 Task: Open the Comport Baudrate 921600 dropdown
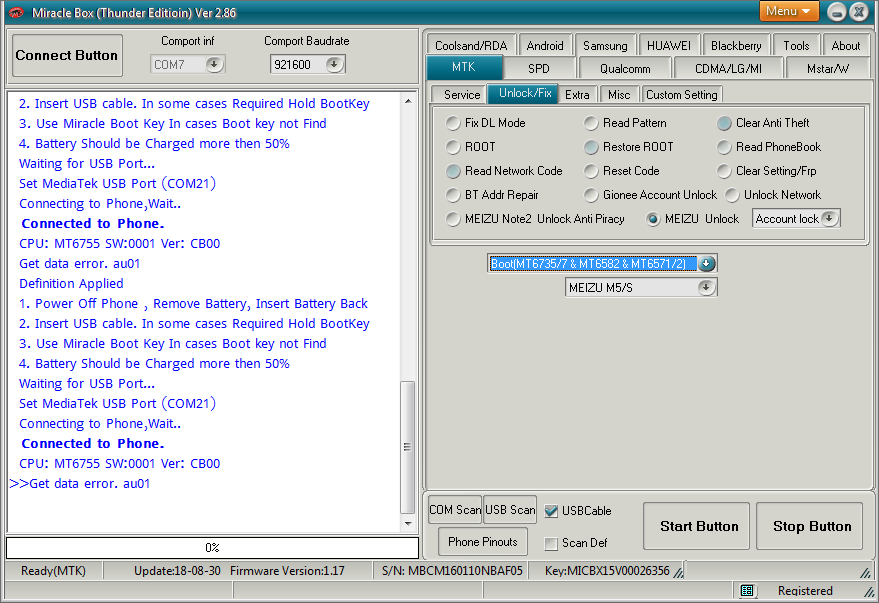[x=334, y=64]
